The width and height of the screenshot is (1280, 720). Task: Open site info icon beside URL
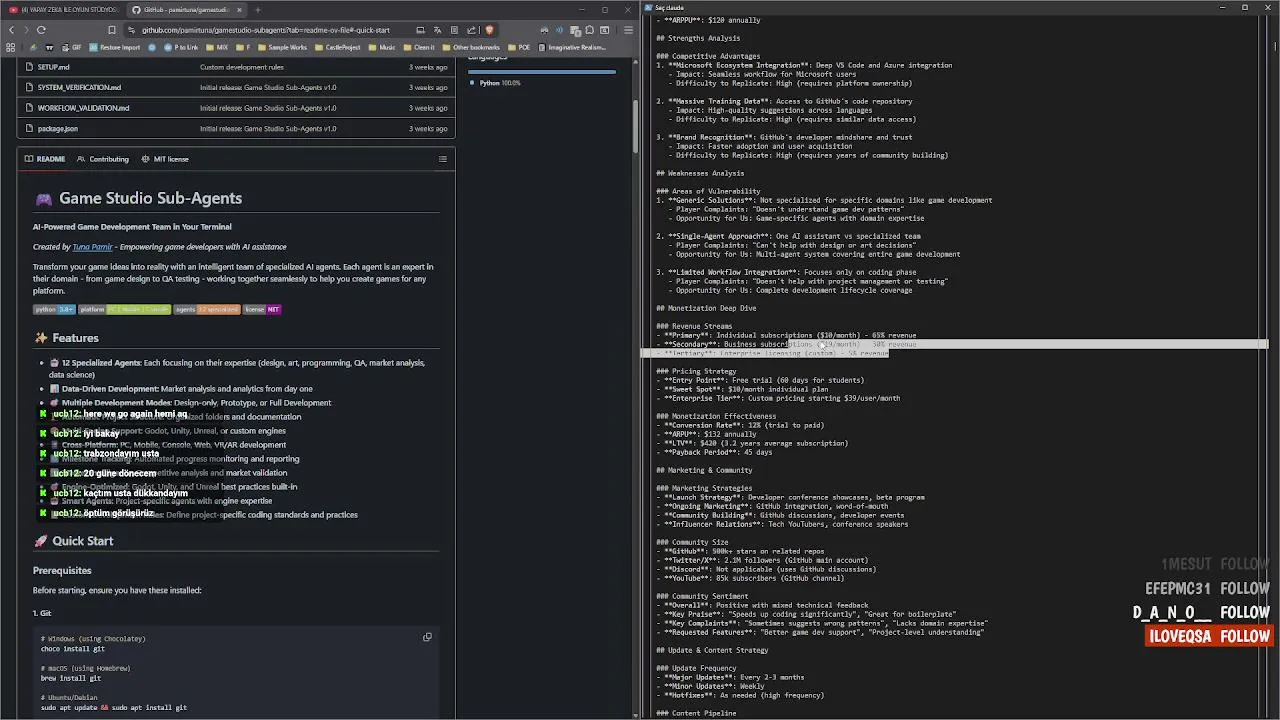[132, 30]
